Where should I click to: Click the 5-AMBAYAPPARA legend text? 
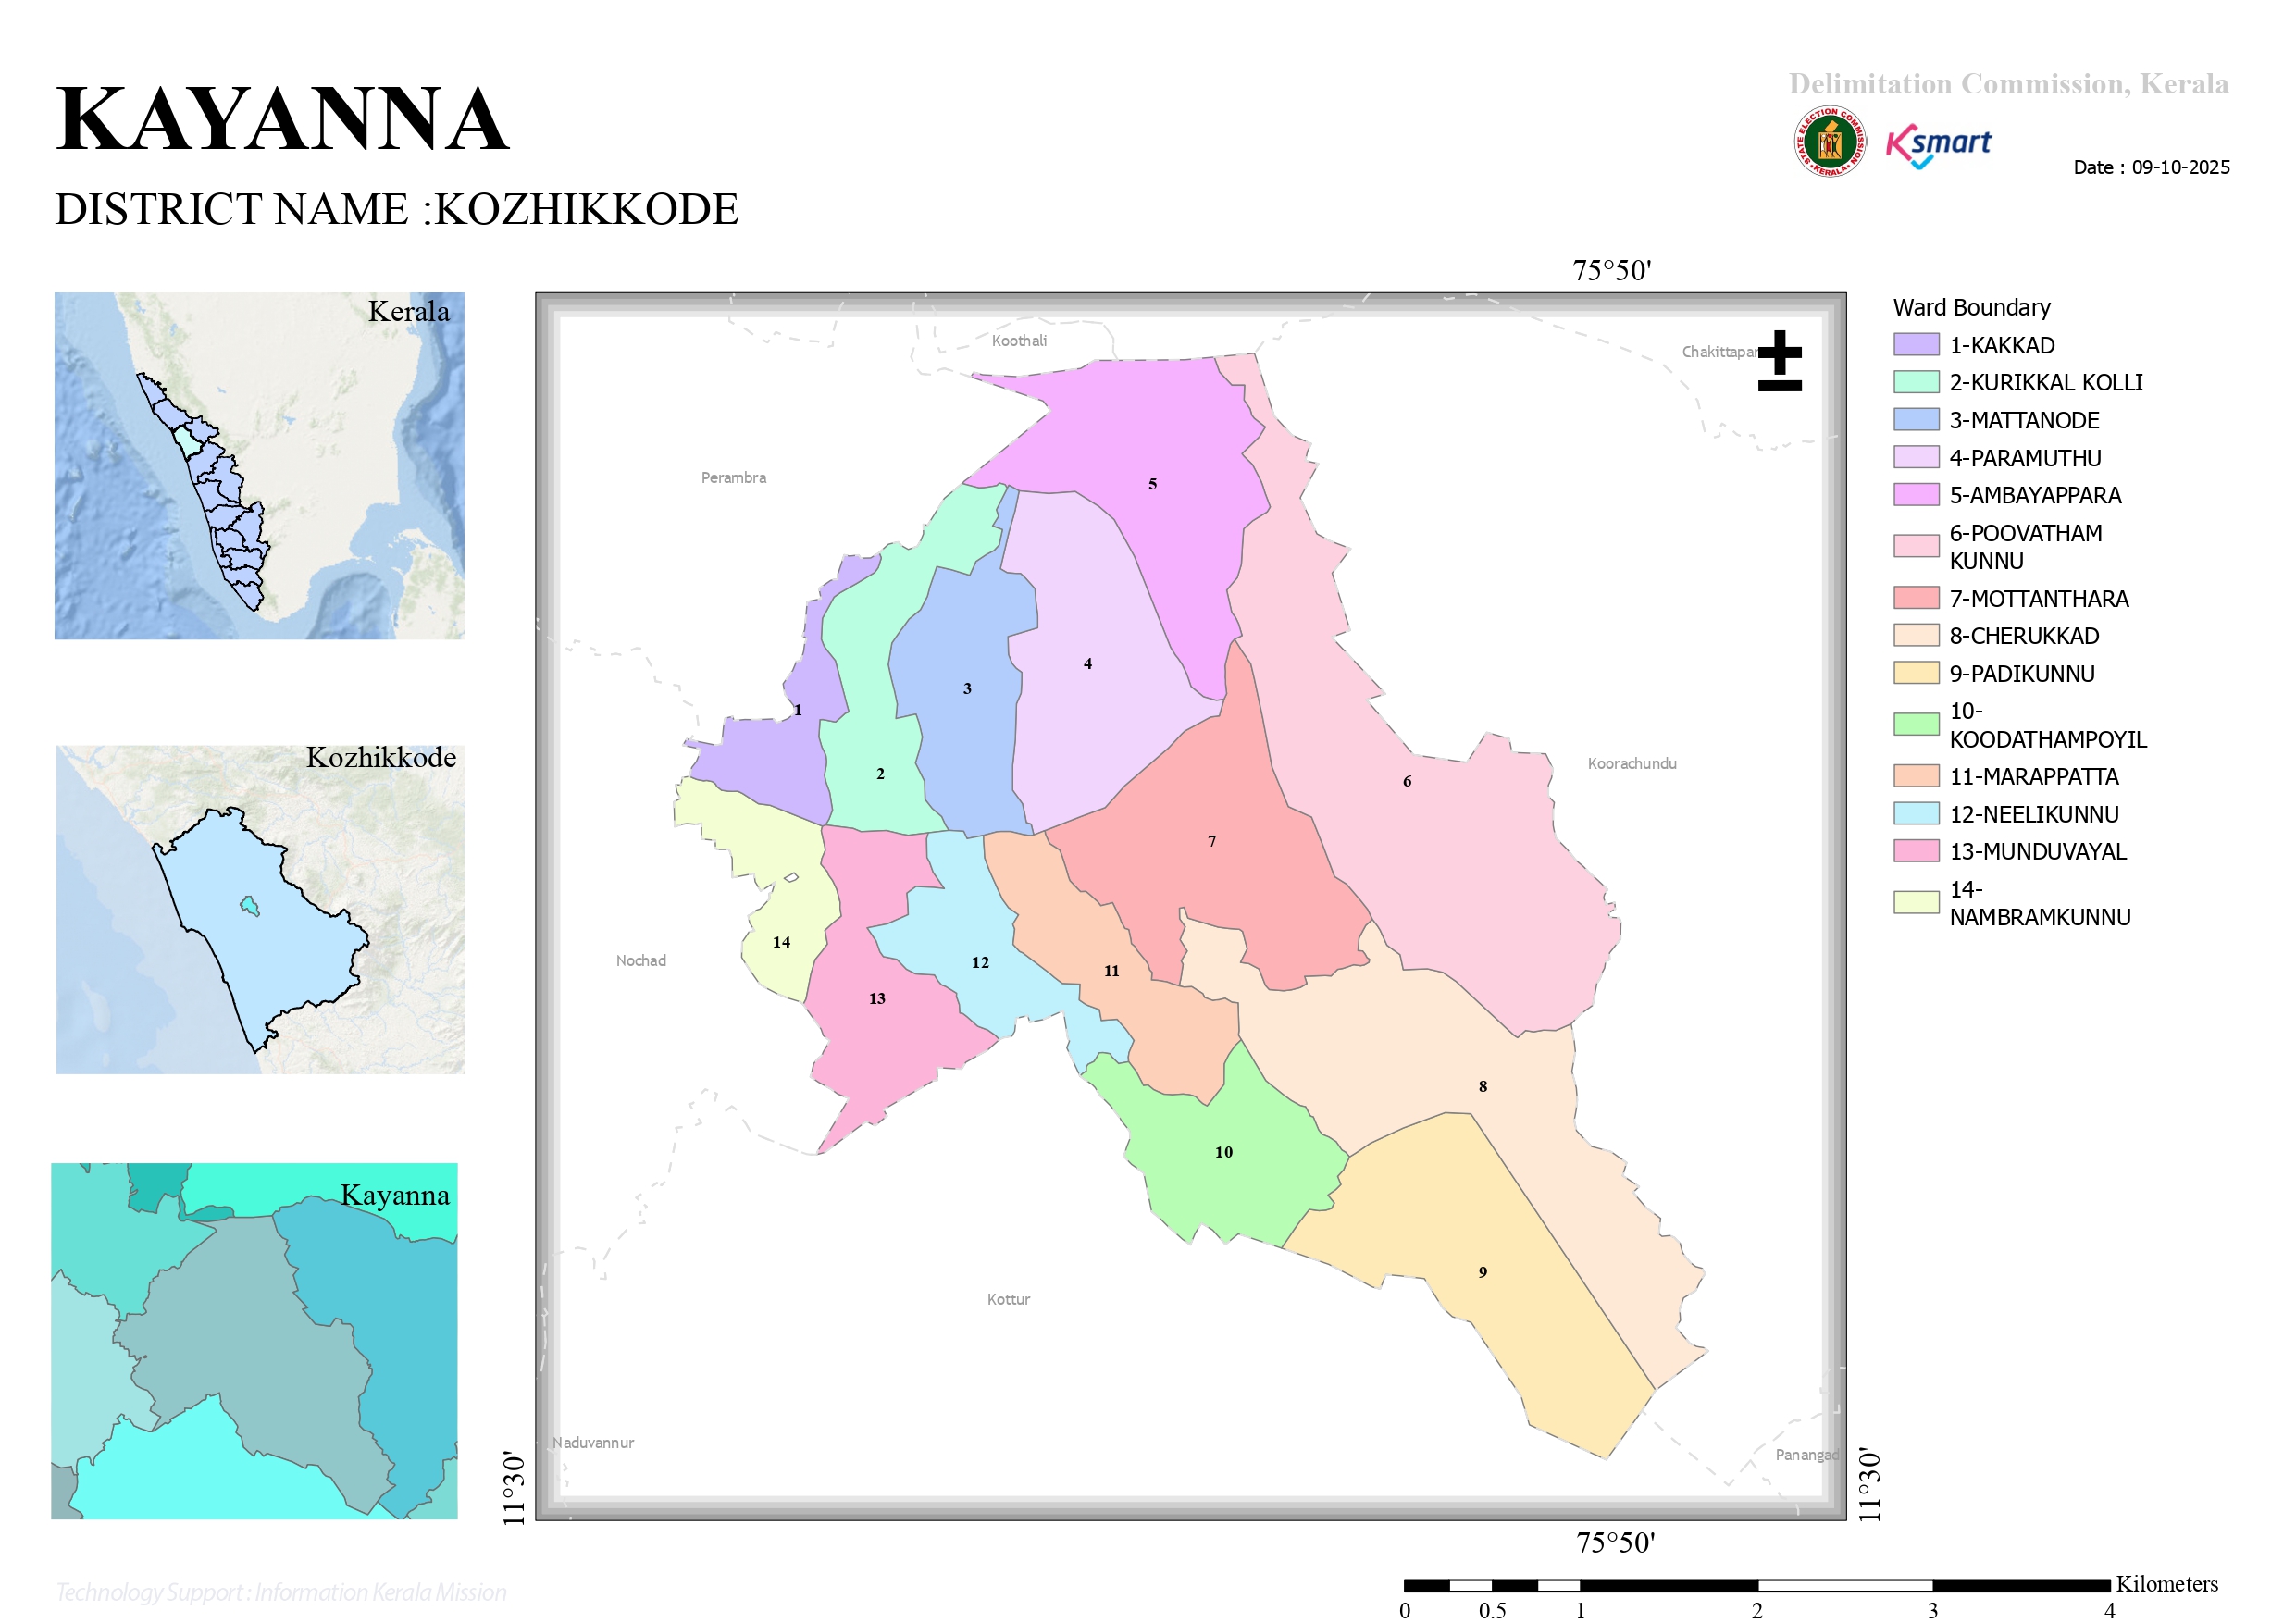2035,495
